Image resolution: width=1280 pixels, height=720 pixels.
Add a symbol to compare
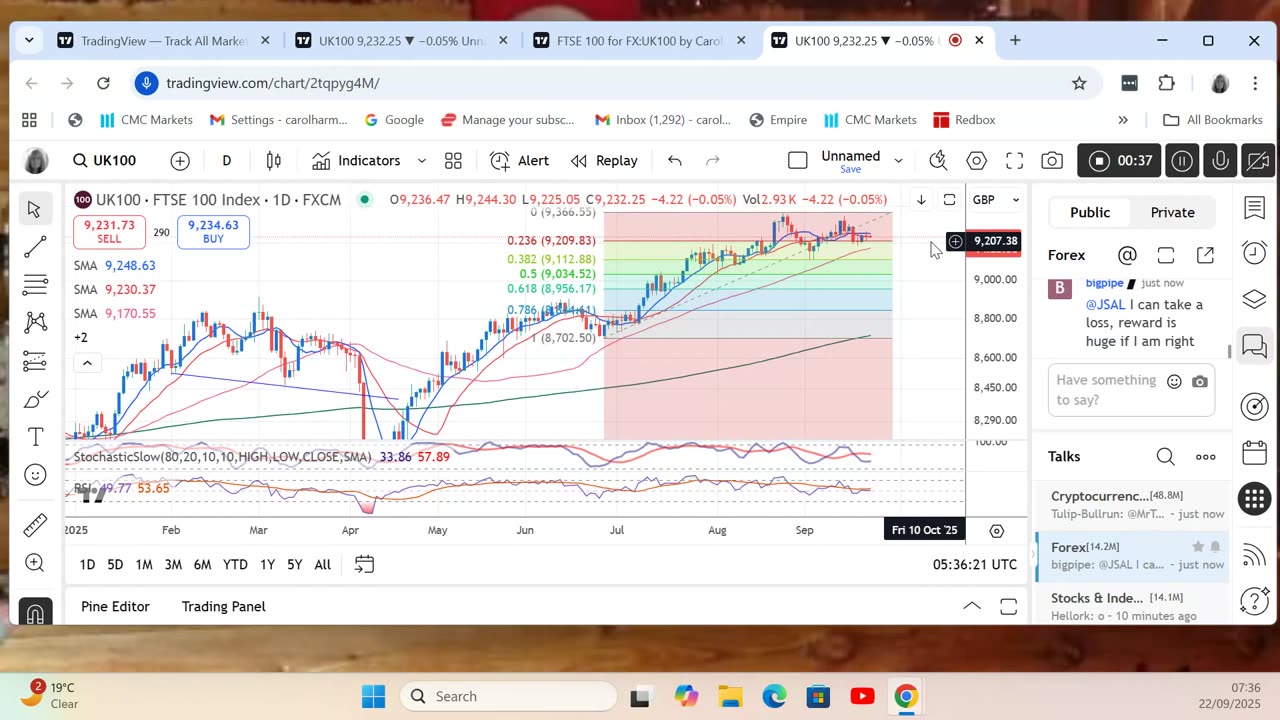tap(180, 161)
